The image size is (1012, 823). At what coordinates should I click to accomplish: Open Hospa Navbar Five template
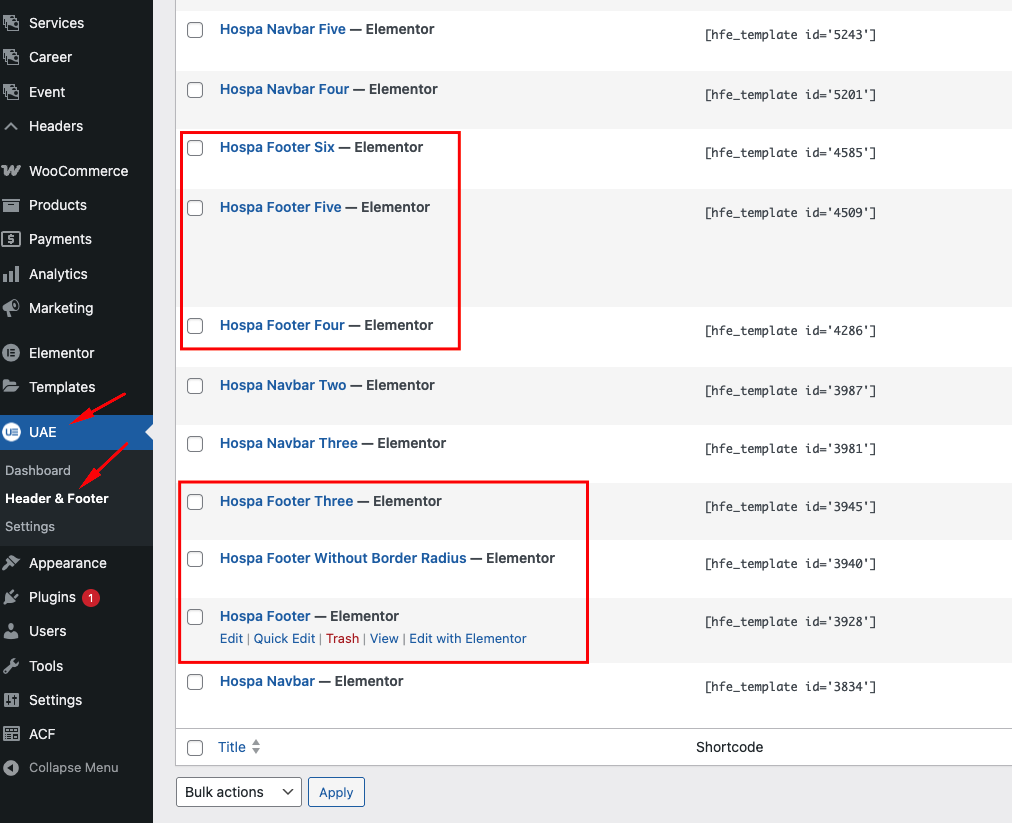point(283,29)
